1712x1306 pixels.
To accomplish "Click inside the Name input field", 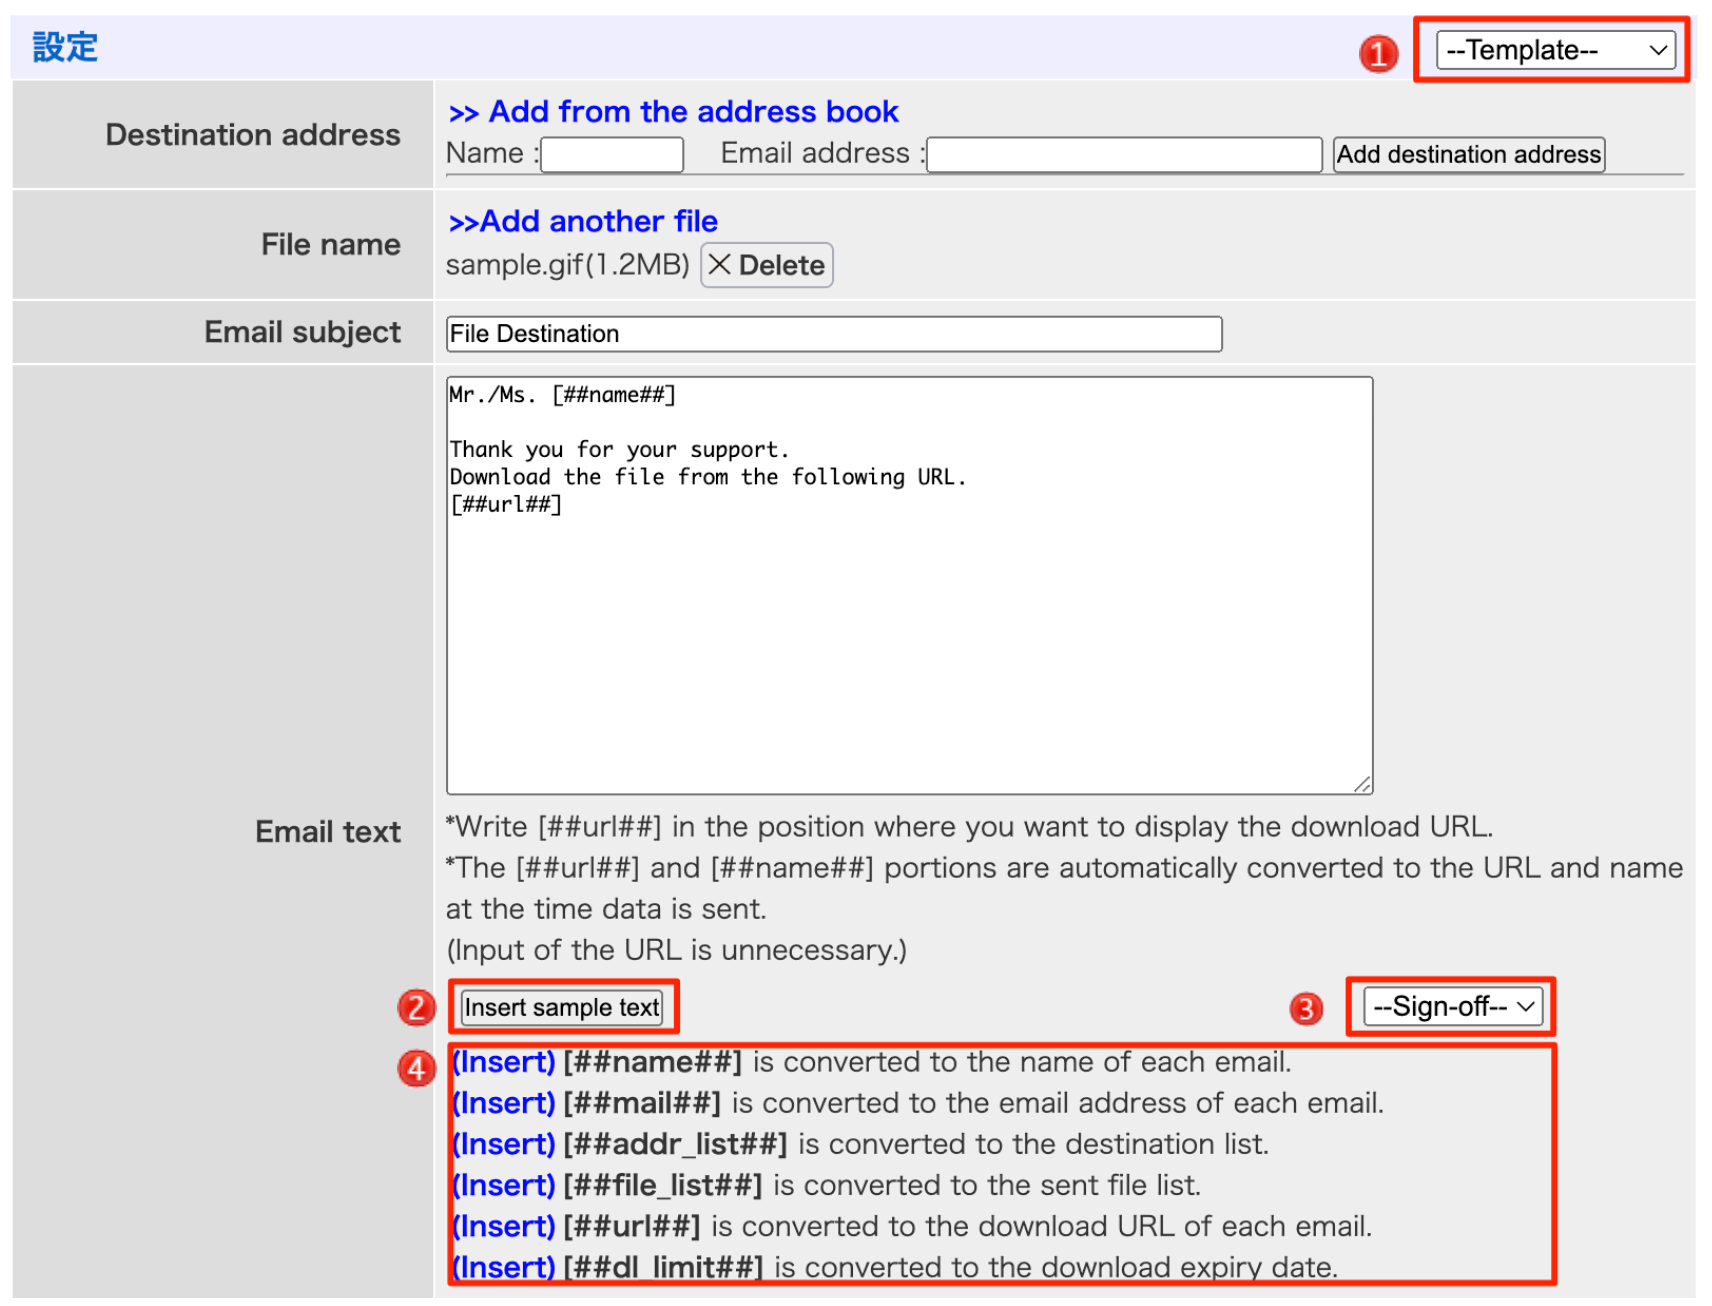I will (610, 154).
